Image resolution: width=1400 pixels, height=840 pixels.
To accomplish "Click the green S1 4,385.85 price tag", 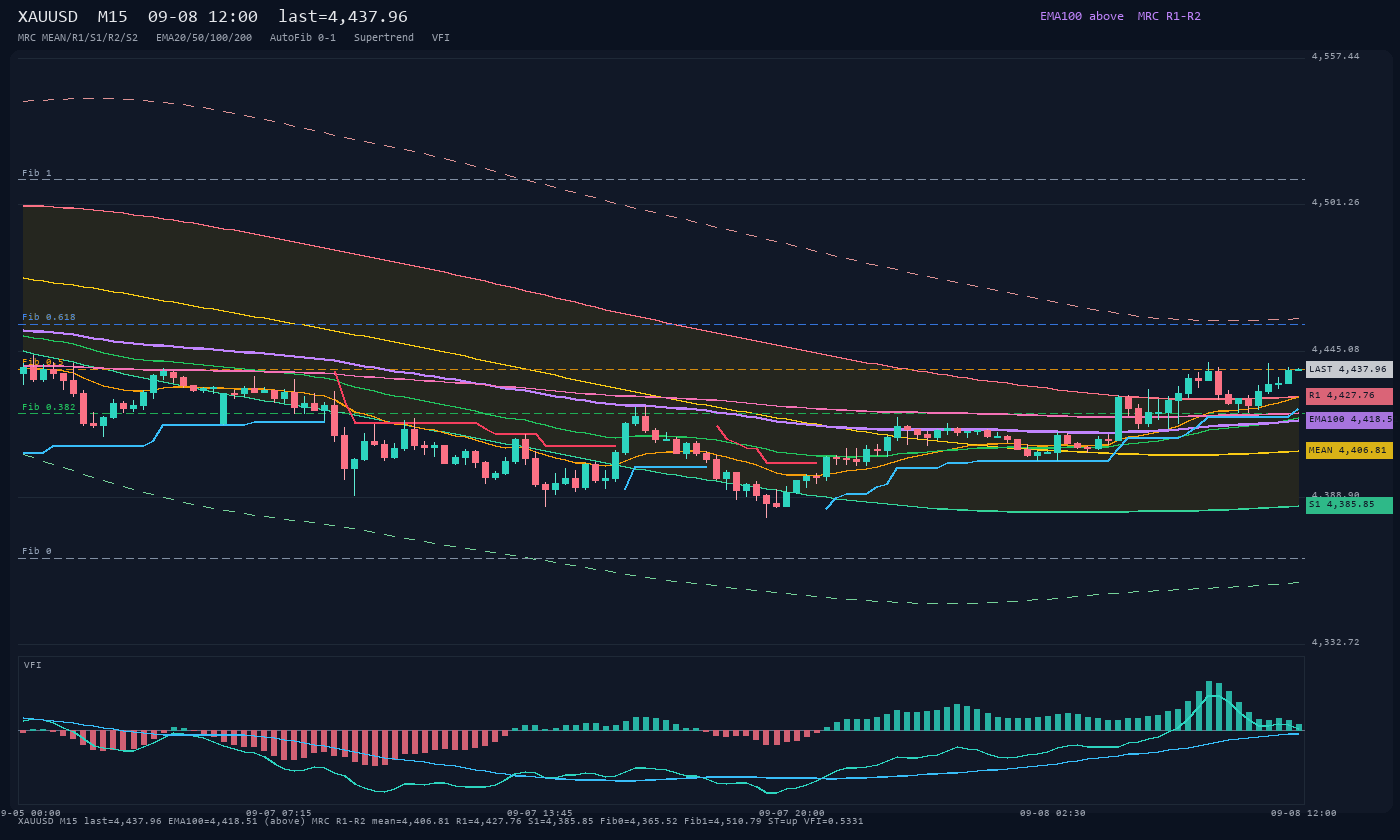I will 1349,505.
